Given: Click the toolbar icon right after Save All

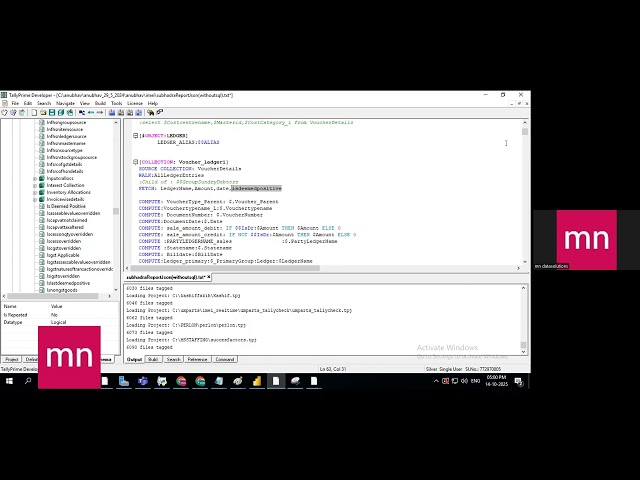Looking at the screenshot, I should tap(70, 112).
